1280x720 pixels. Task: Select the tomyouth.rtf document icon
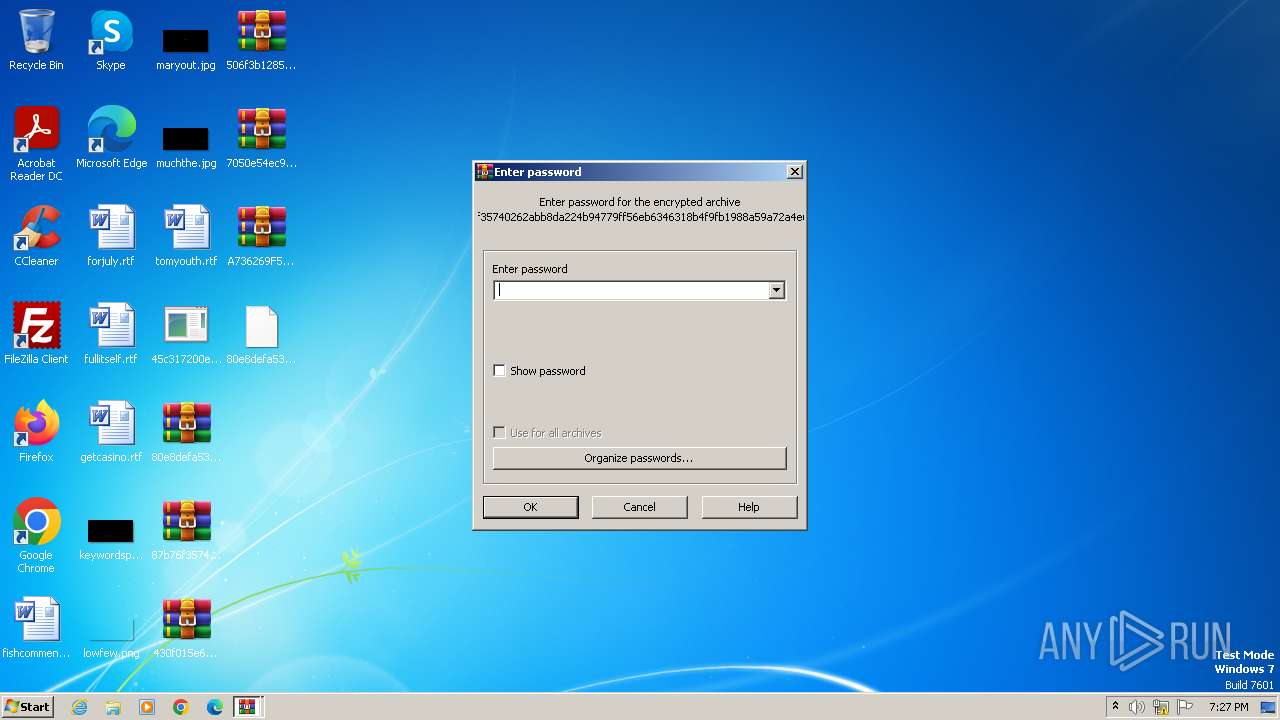186,236
